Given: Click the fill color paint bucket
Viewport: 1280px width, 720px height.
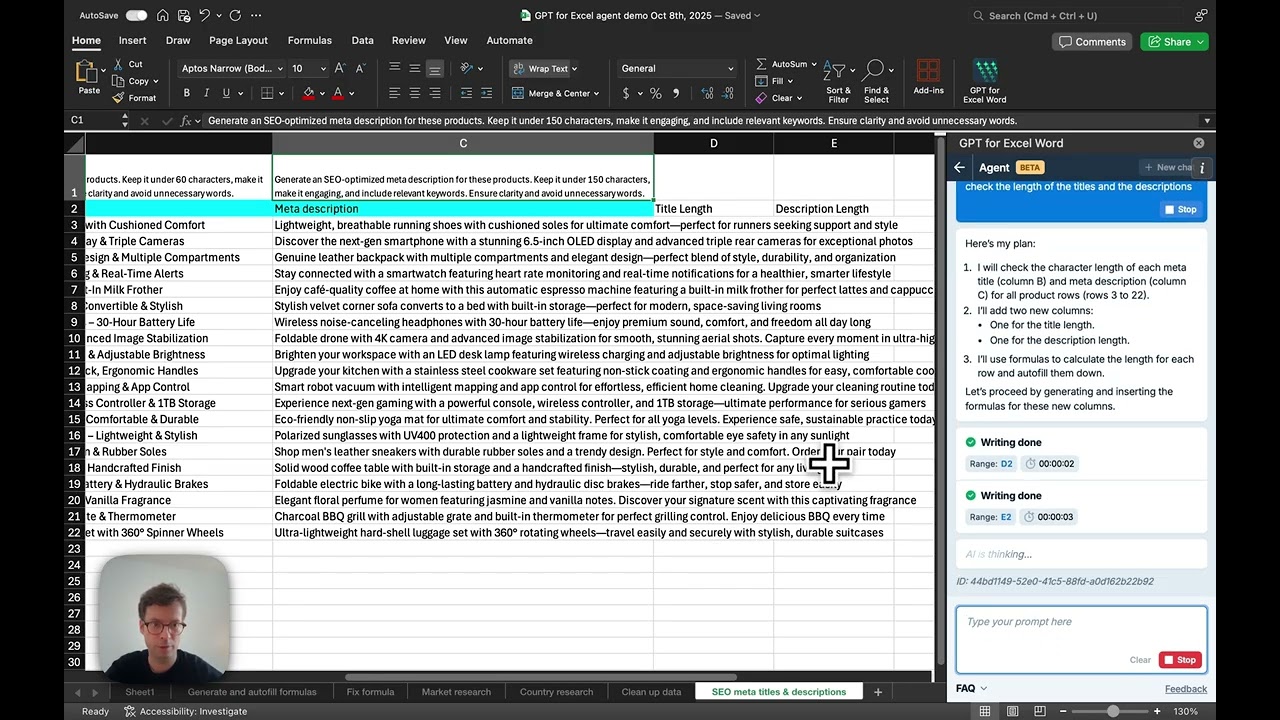Looking at the screenshot, I should tap(308, 93).
